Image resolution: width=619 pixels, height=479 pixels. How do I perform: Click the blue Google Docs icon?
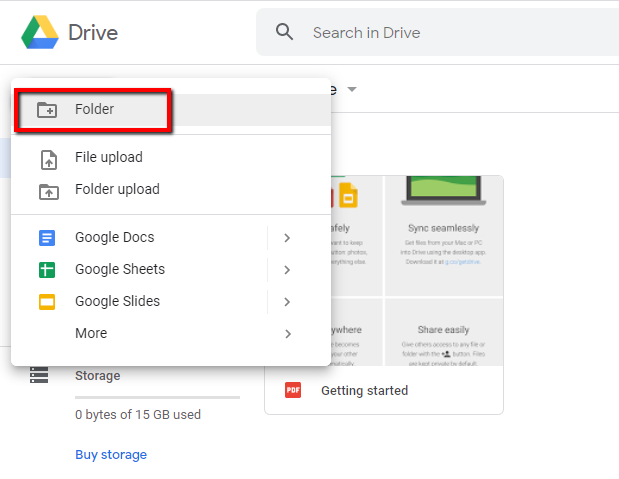pos(47,238)
